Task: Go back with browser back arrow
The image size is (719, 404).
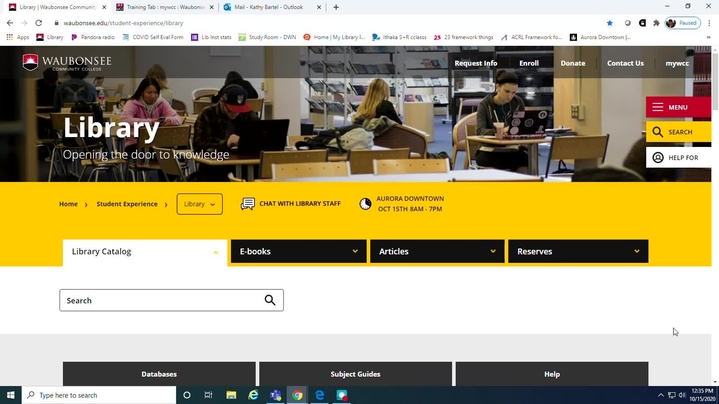Action: tap(10, 23)
